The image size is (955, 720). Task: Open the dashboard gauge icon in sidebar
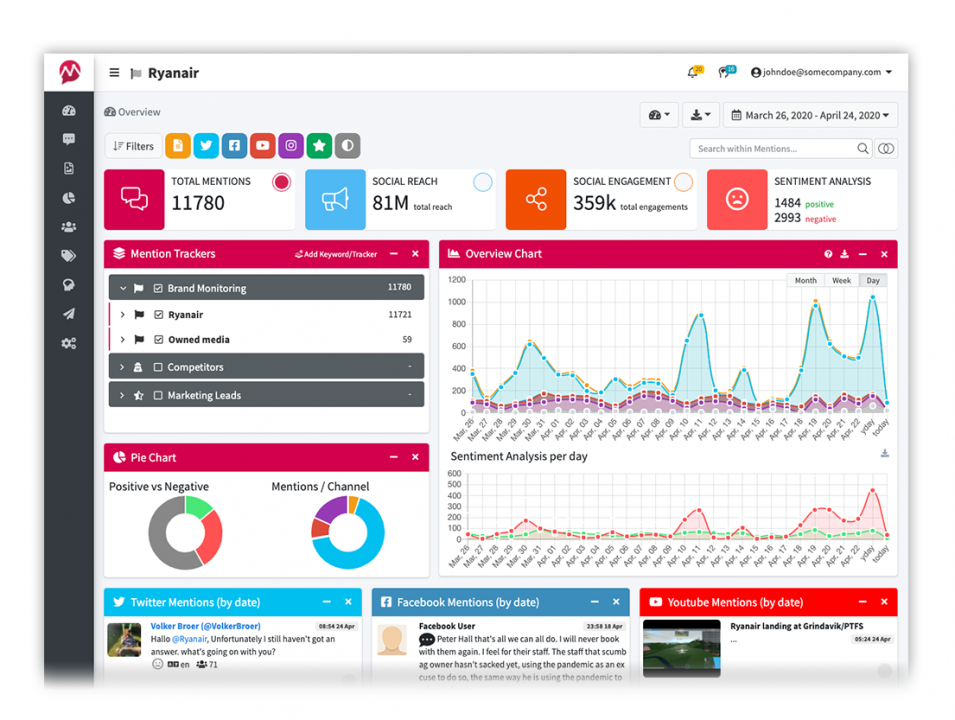click(x=69, y=110)
